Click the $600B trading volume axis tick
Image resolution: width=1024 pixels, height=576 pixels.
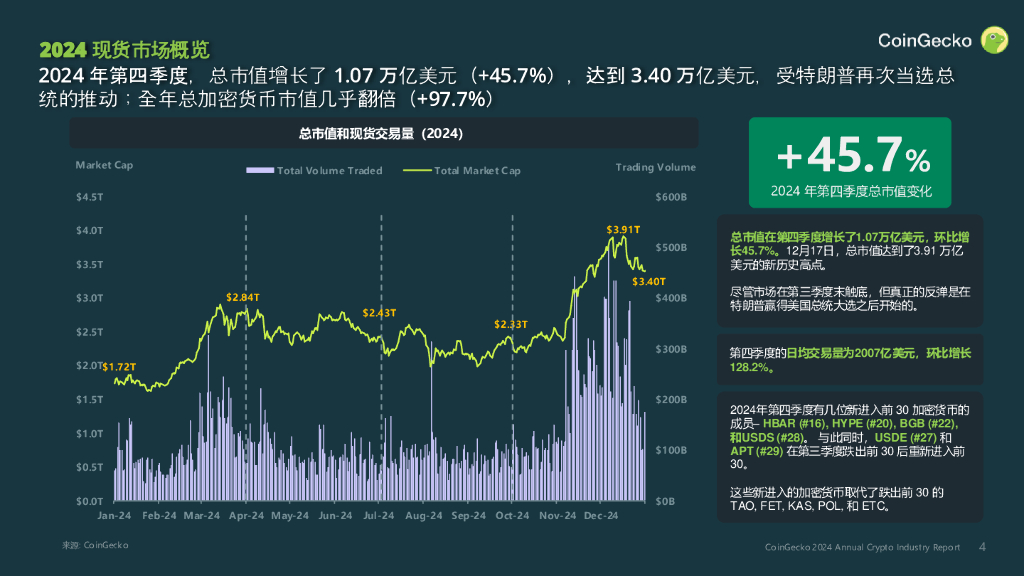tap(671, 197)
